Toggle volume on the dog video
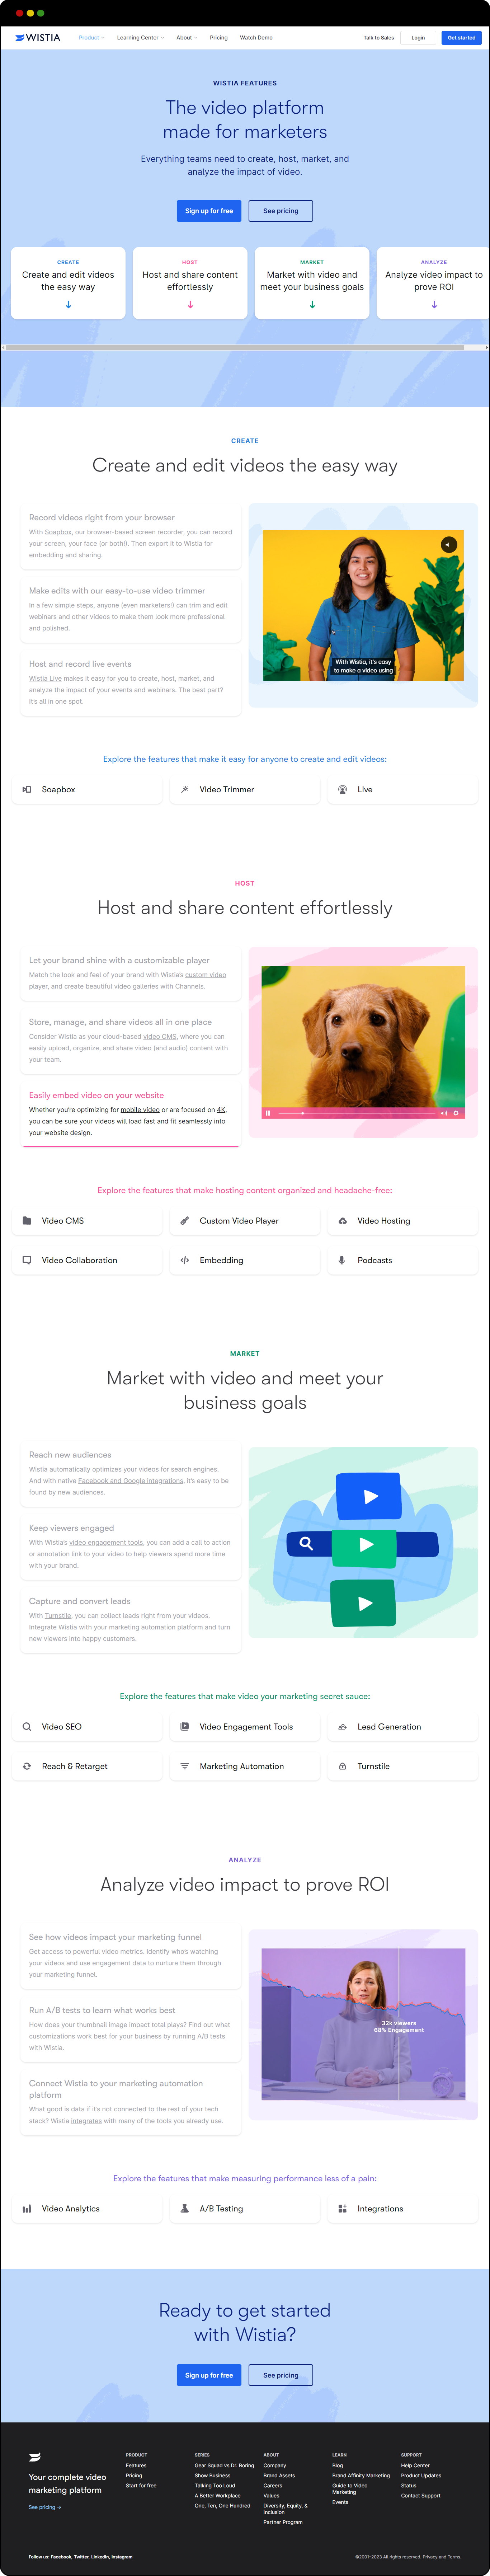The width and height of the screenshot is (490, 2576). tap(444, 1112)
